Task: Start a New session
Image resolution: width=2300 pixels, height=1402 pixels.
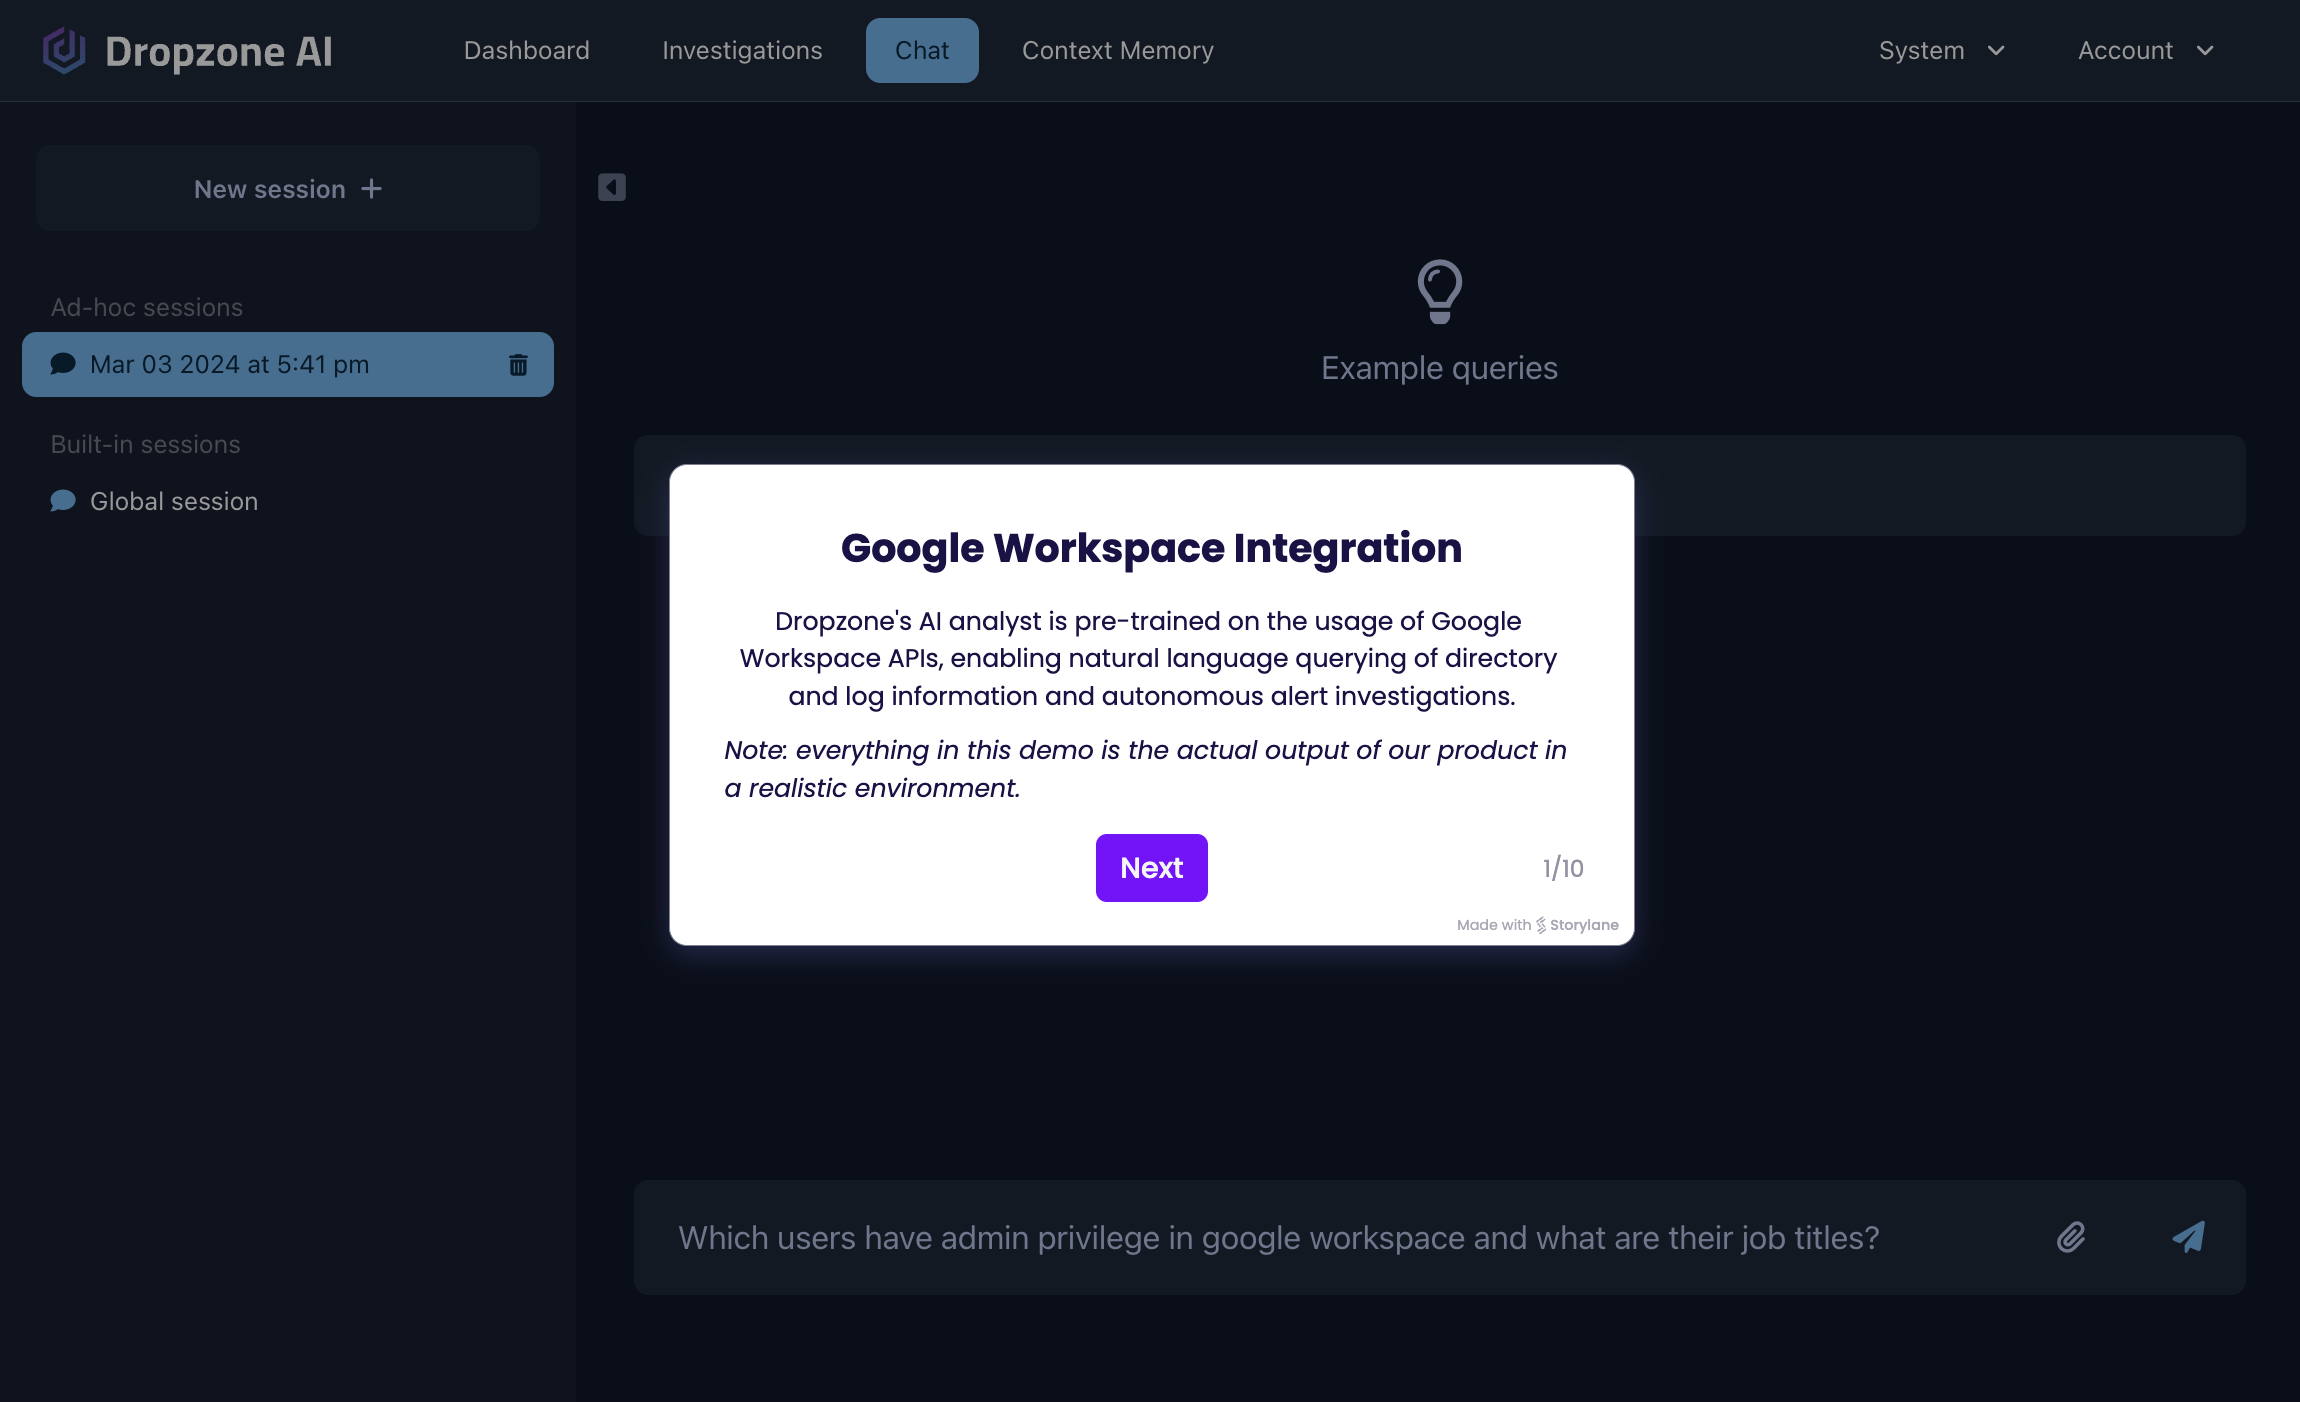Action: 288,189
